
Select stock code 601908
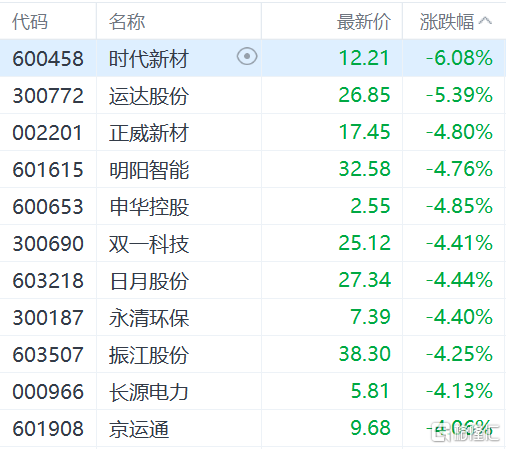click(x=48, y=429)
